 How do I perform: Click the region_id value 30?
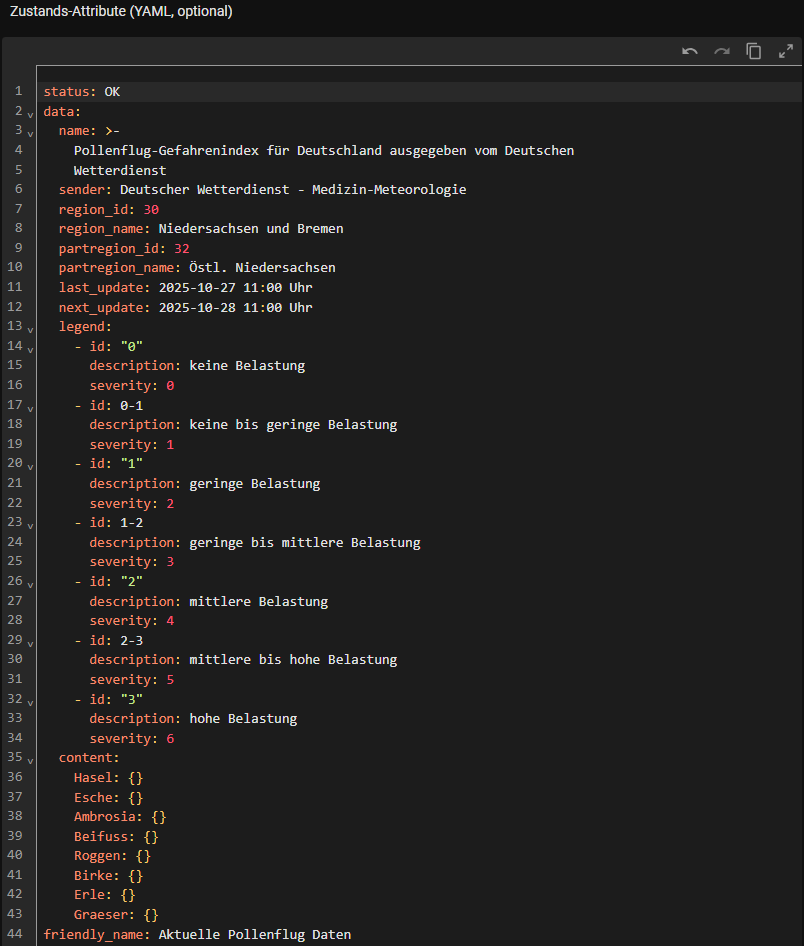(151, 210)
